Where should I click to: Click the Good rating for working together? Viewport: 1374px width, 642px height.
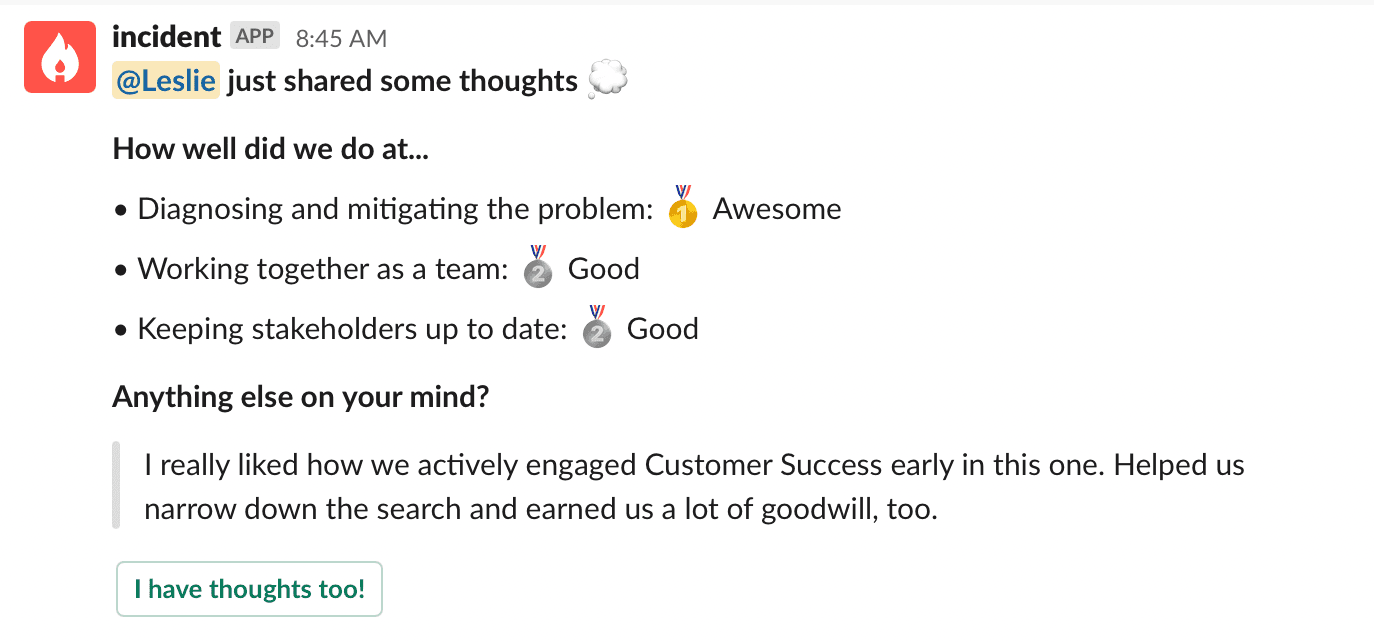(604, 269)
